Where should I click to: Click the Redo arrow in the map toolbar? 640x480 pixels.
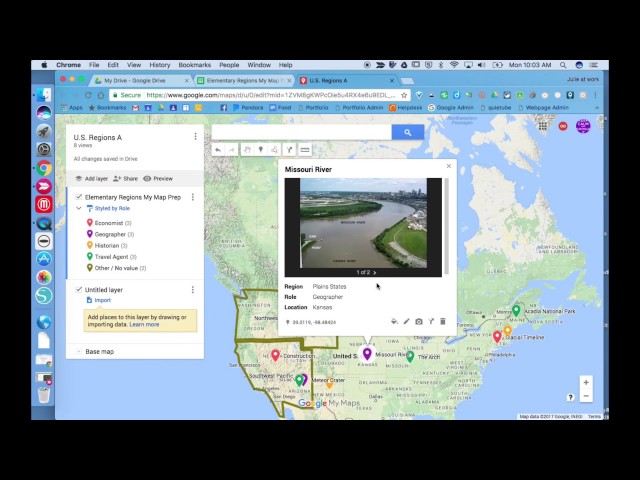(232, 150)
